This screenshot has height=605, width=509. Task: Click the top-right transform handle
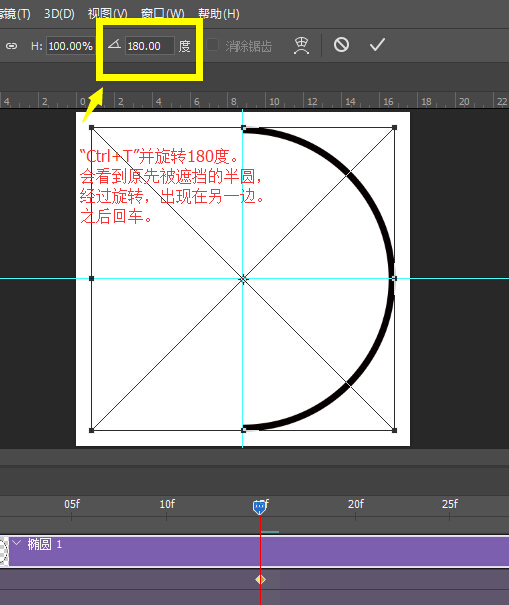click(394, 127)
